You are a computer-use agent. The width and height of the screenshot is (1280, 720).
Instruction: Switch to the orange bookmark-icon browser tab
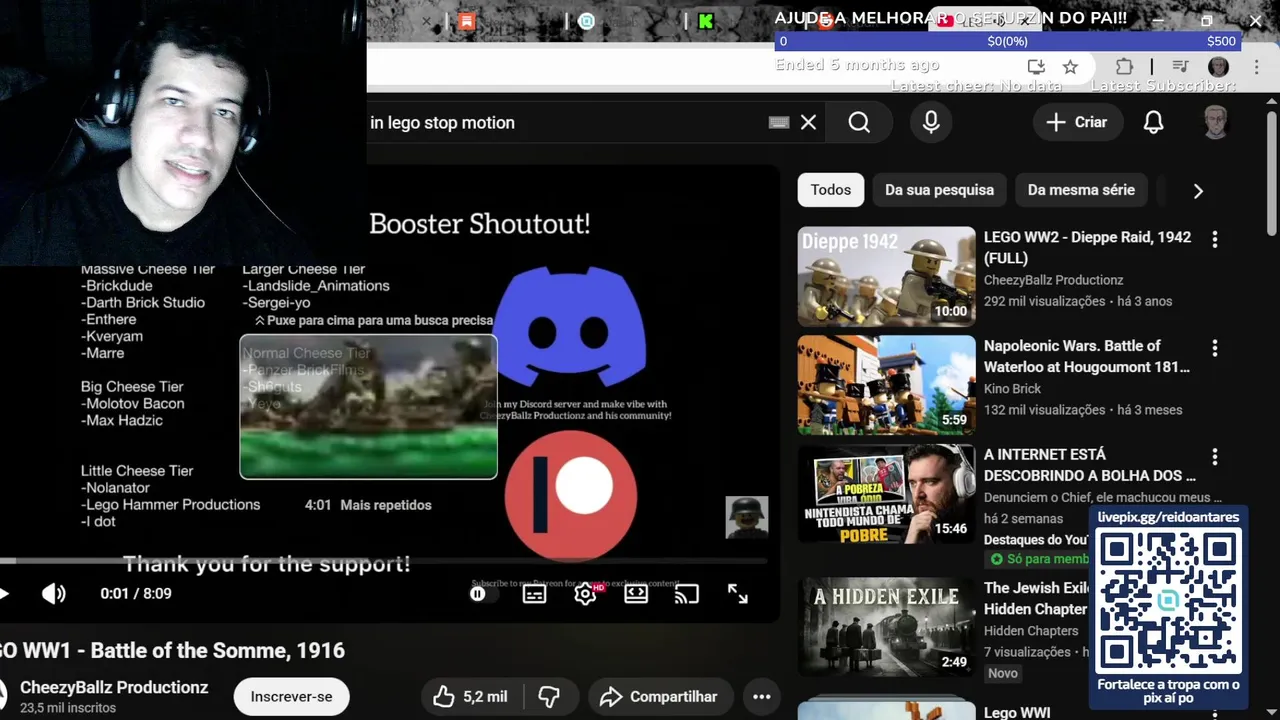467,21
